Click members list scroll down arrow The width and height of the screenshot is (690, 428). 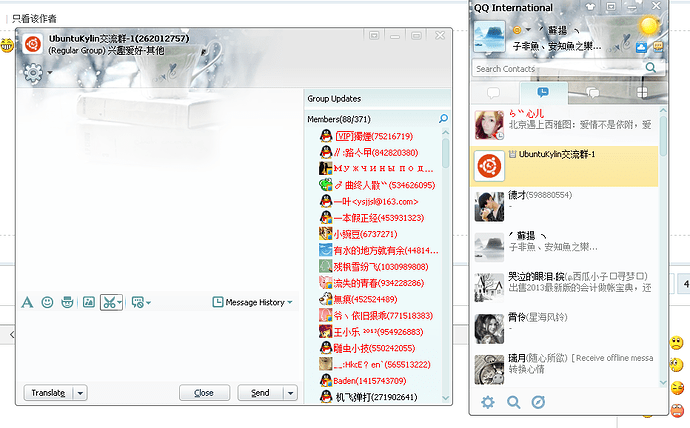(445, 398)
